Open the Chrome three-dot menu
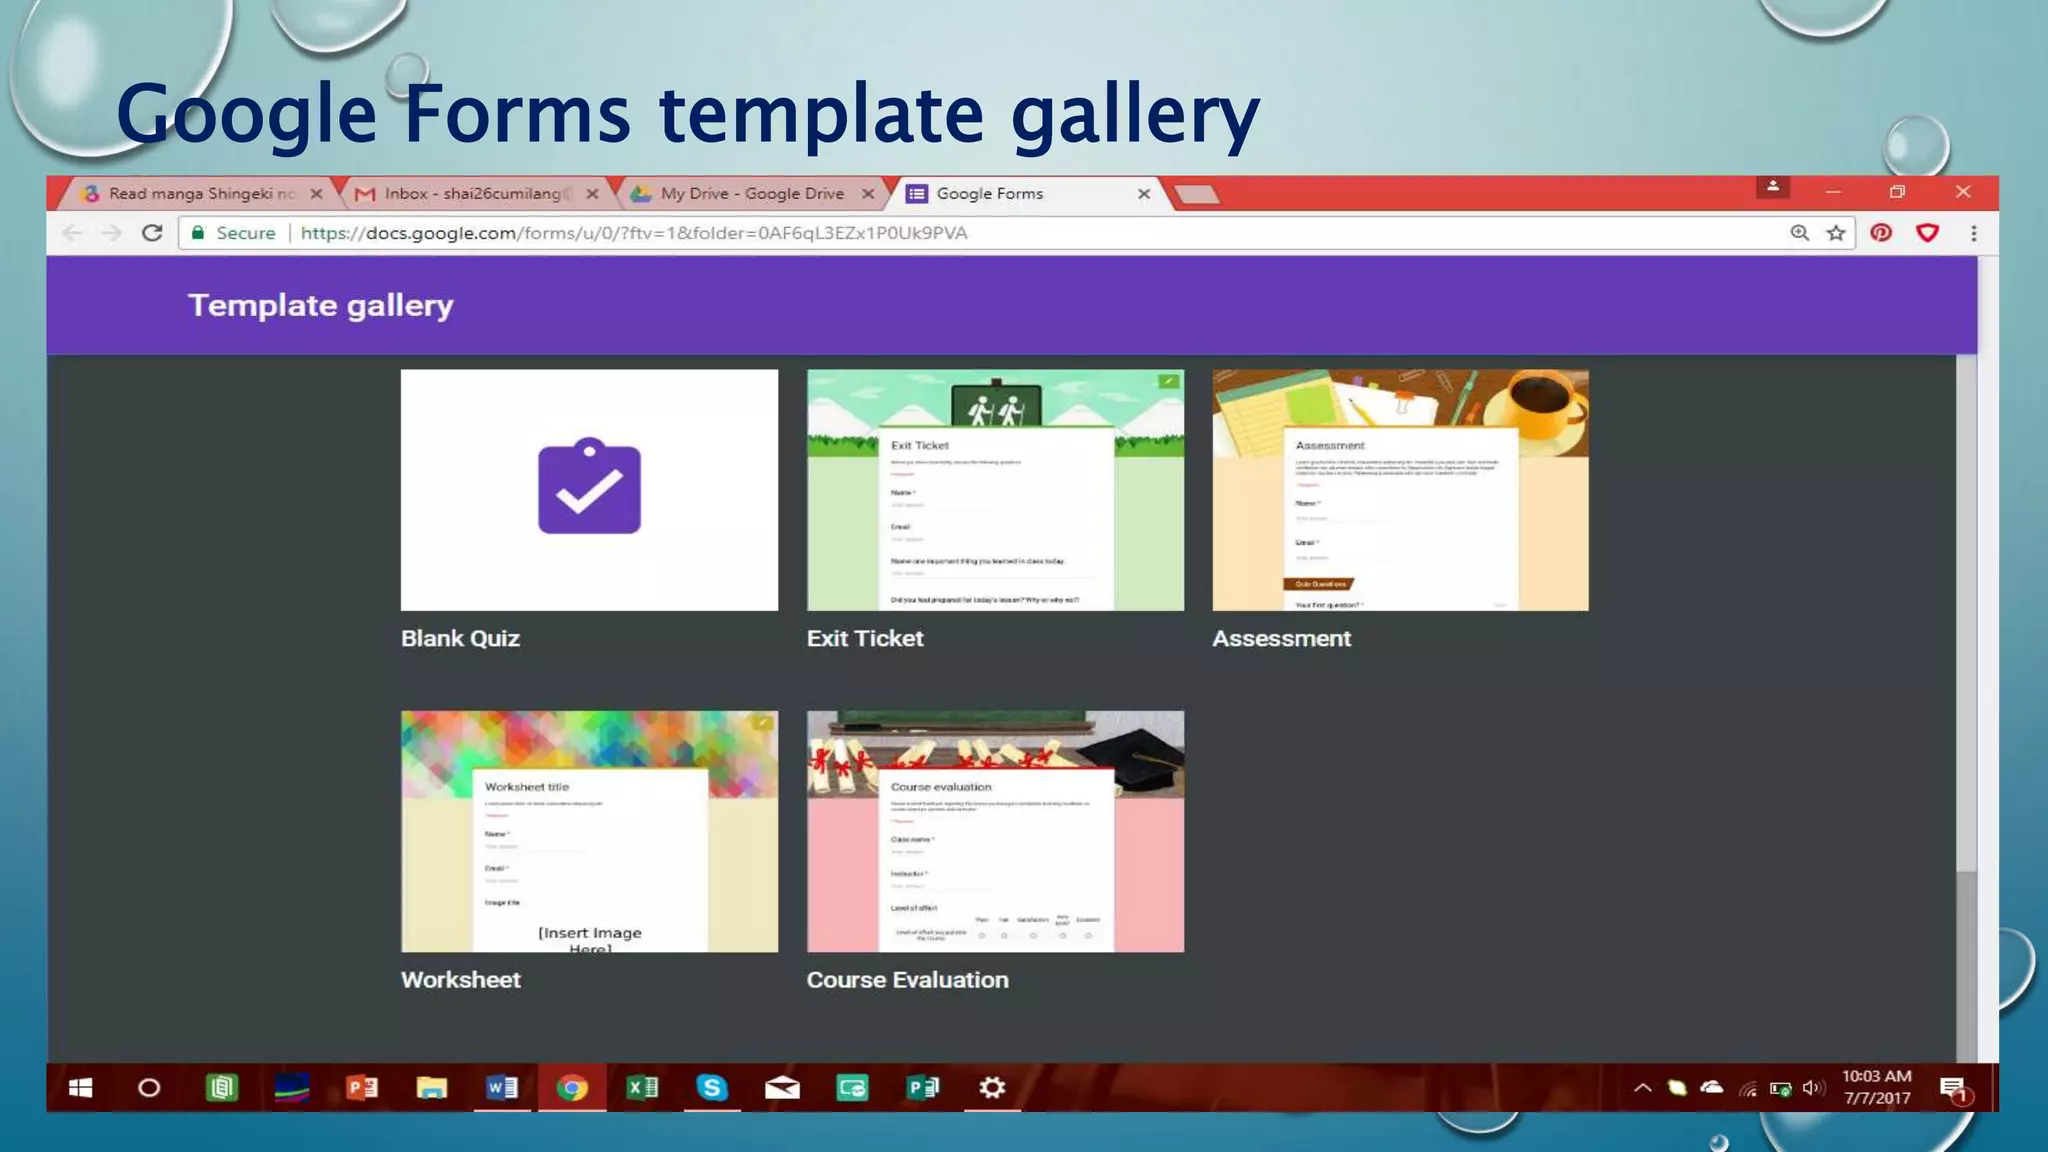The height and width of the screenshot is (1152, 2048). coord(1973,233)
